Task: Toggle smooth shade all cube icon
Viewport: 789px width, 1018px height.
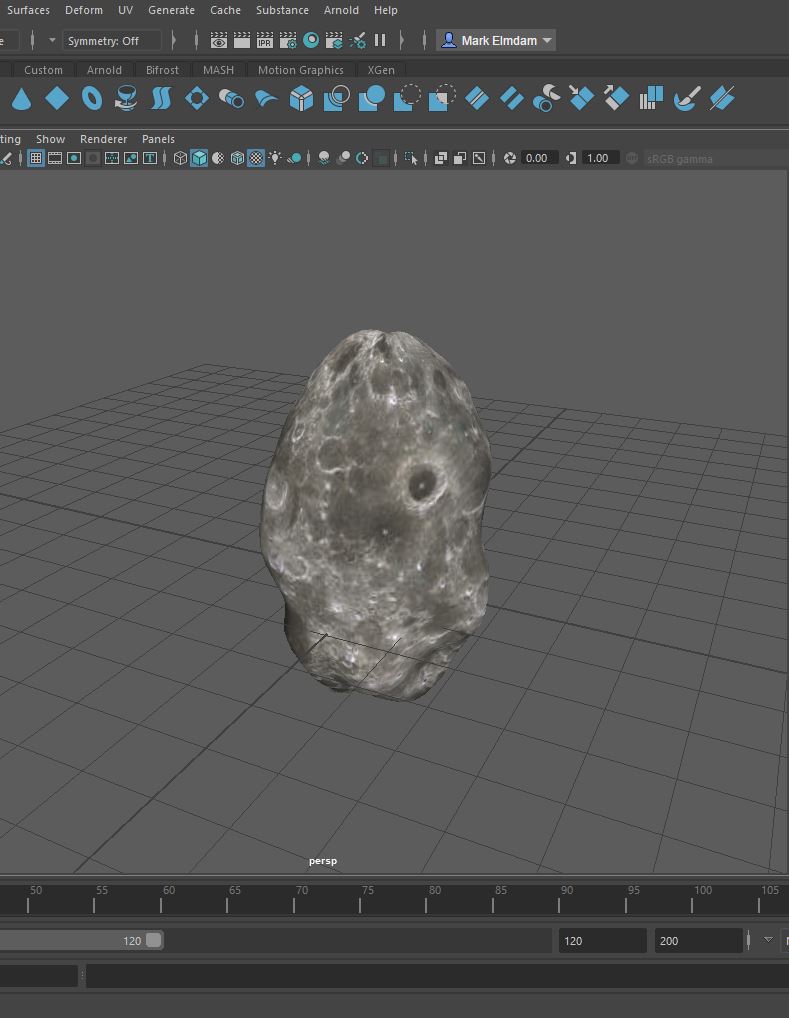Action: point(199,158)
